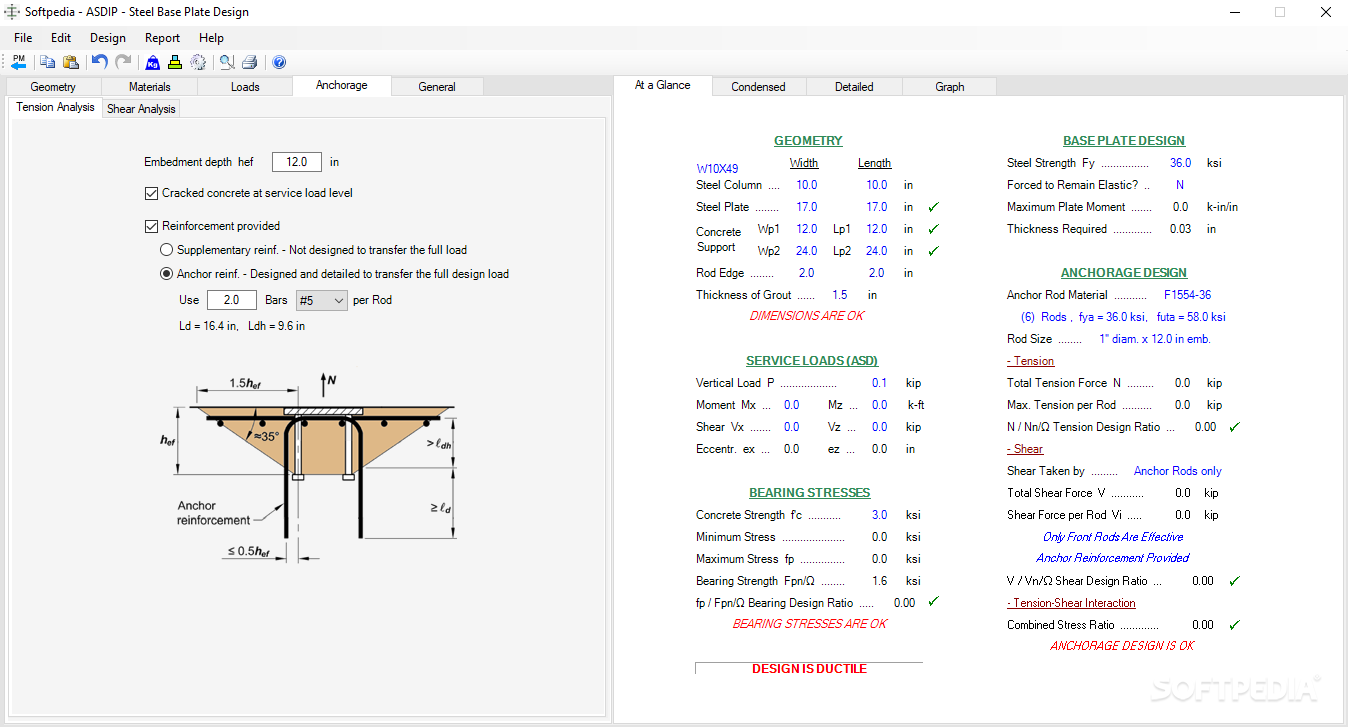Open the Graph tab

[950, 87]
